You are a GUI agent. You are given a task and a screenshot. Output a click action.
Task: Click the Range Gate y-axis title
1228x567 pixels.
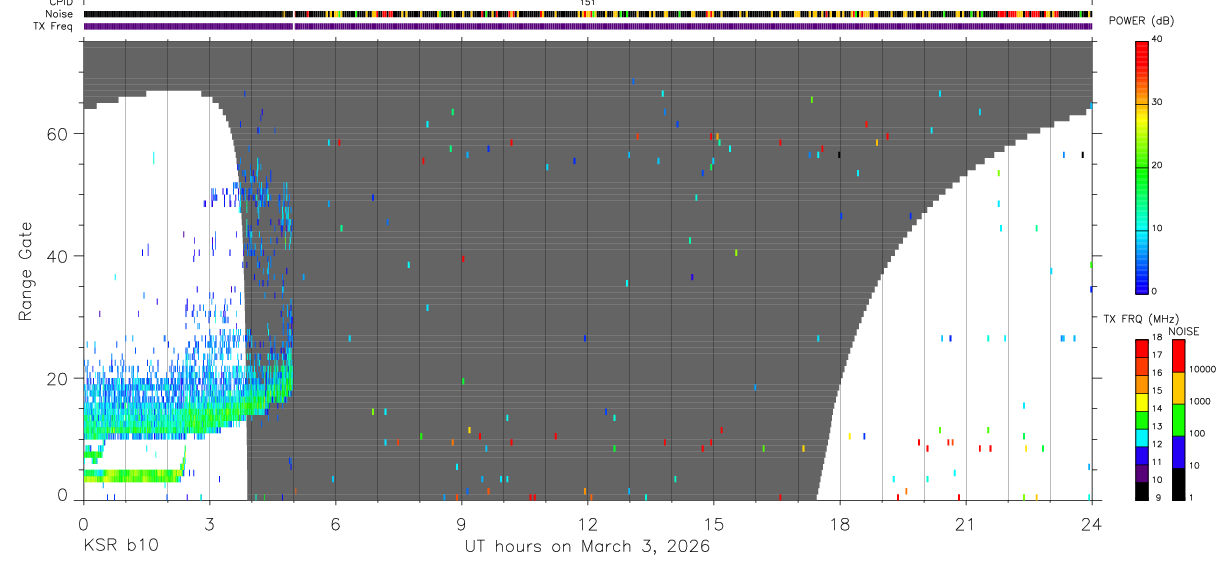click(25, 271)
